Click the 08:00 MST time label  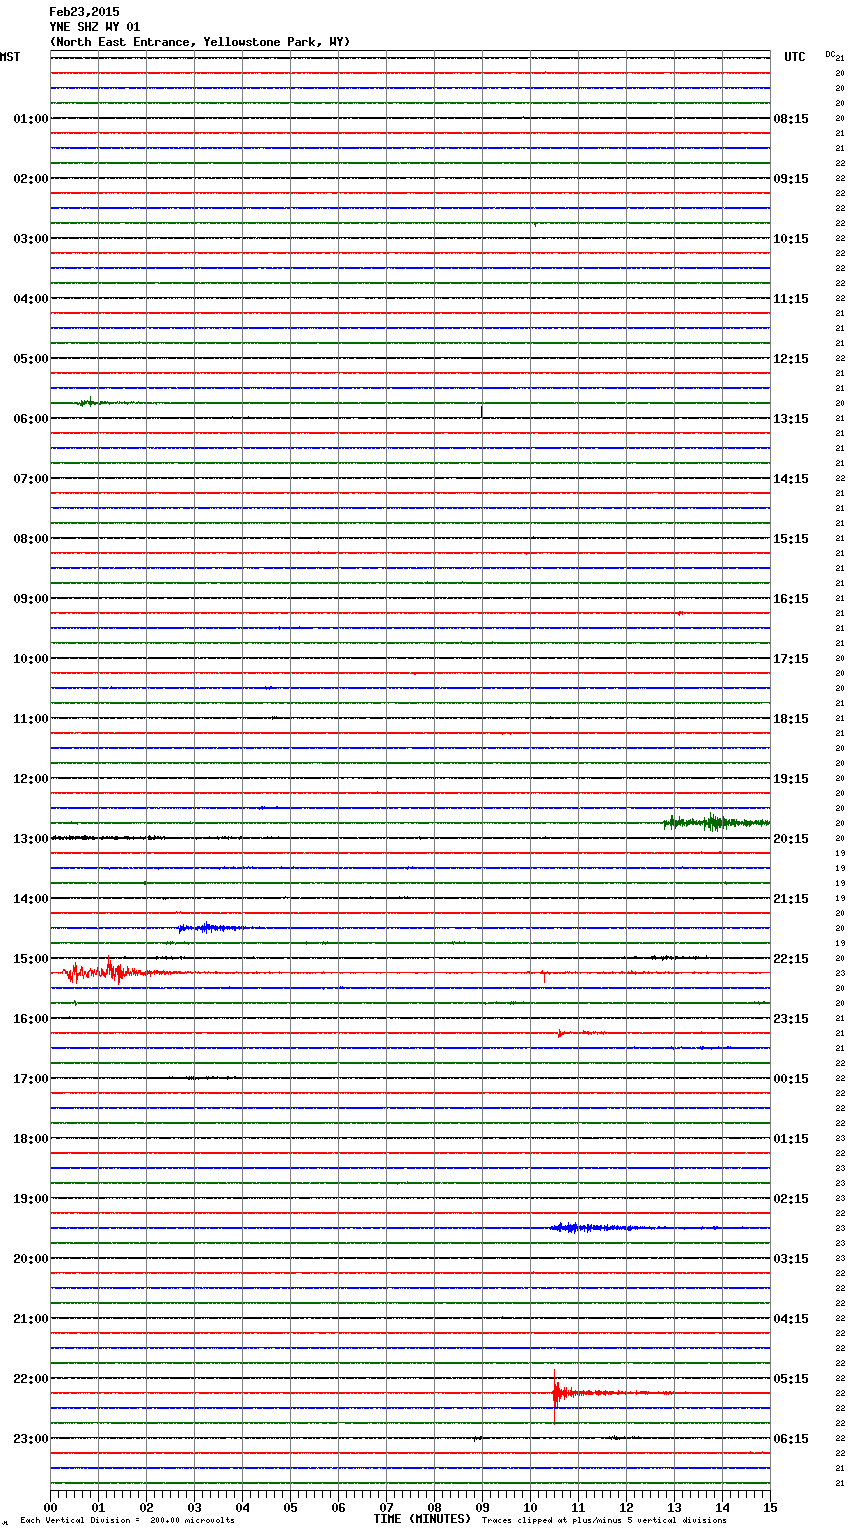pyautogui.click(x=31, y=539)
